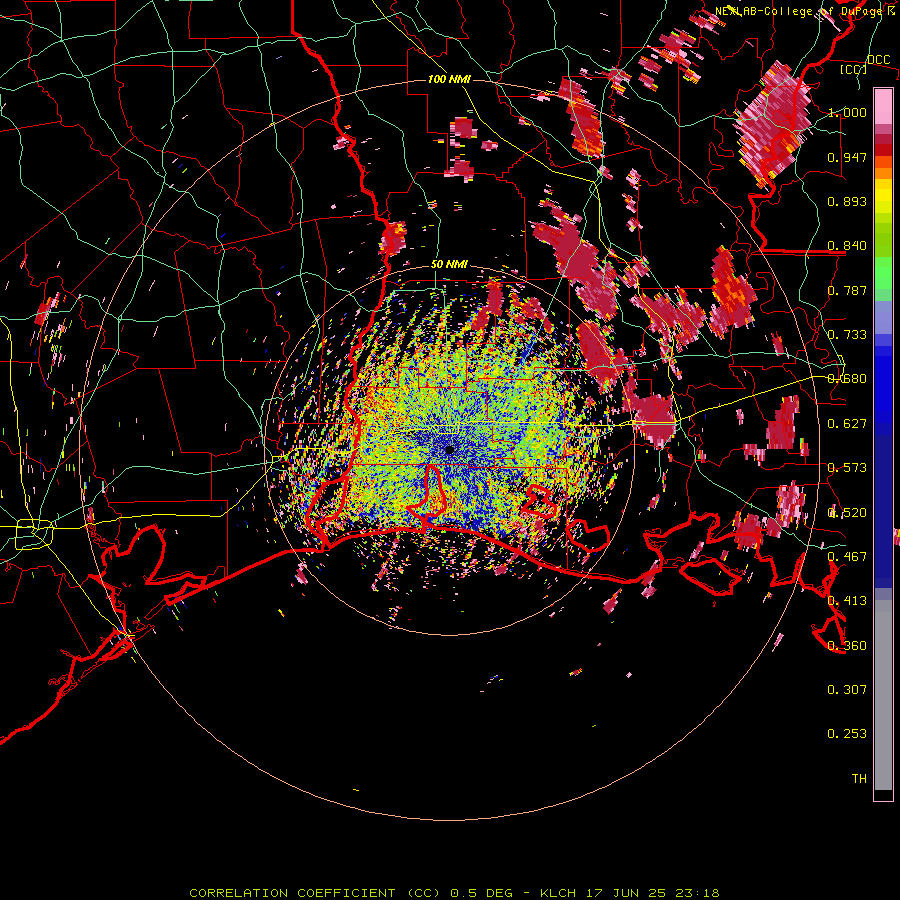
Task: Select the DCC product label above the color bar
Action: (878, 60)
